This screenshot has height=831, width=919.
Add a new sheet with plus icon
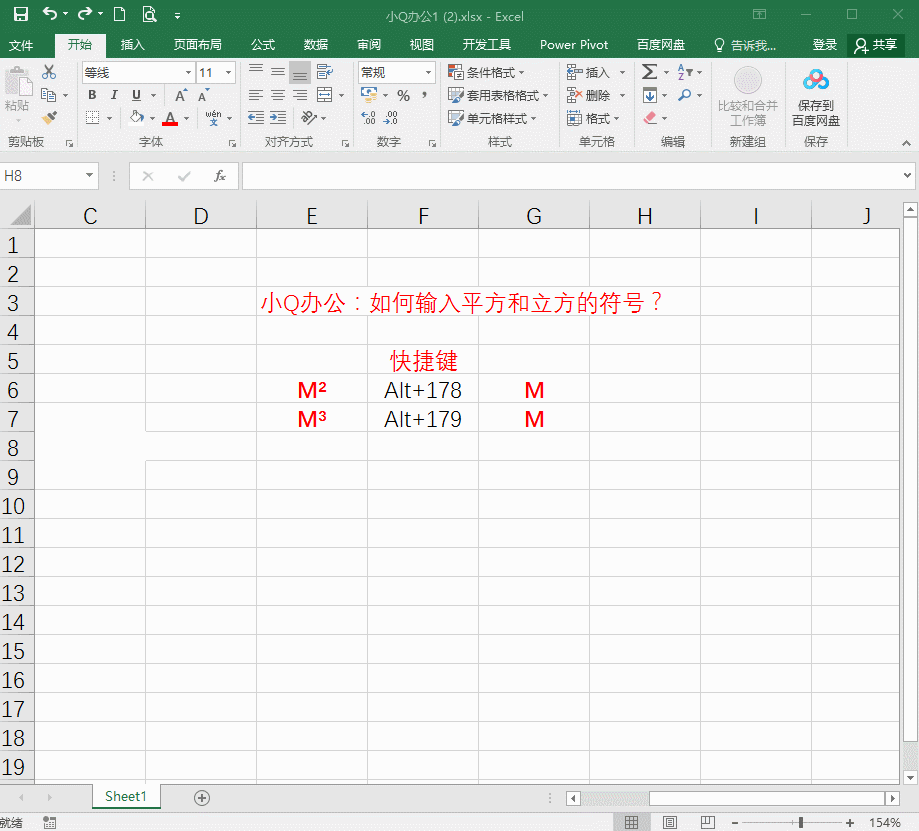pyautogui.click(x=202, y=798)
